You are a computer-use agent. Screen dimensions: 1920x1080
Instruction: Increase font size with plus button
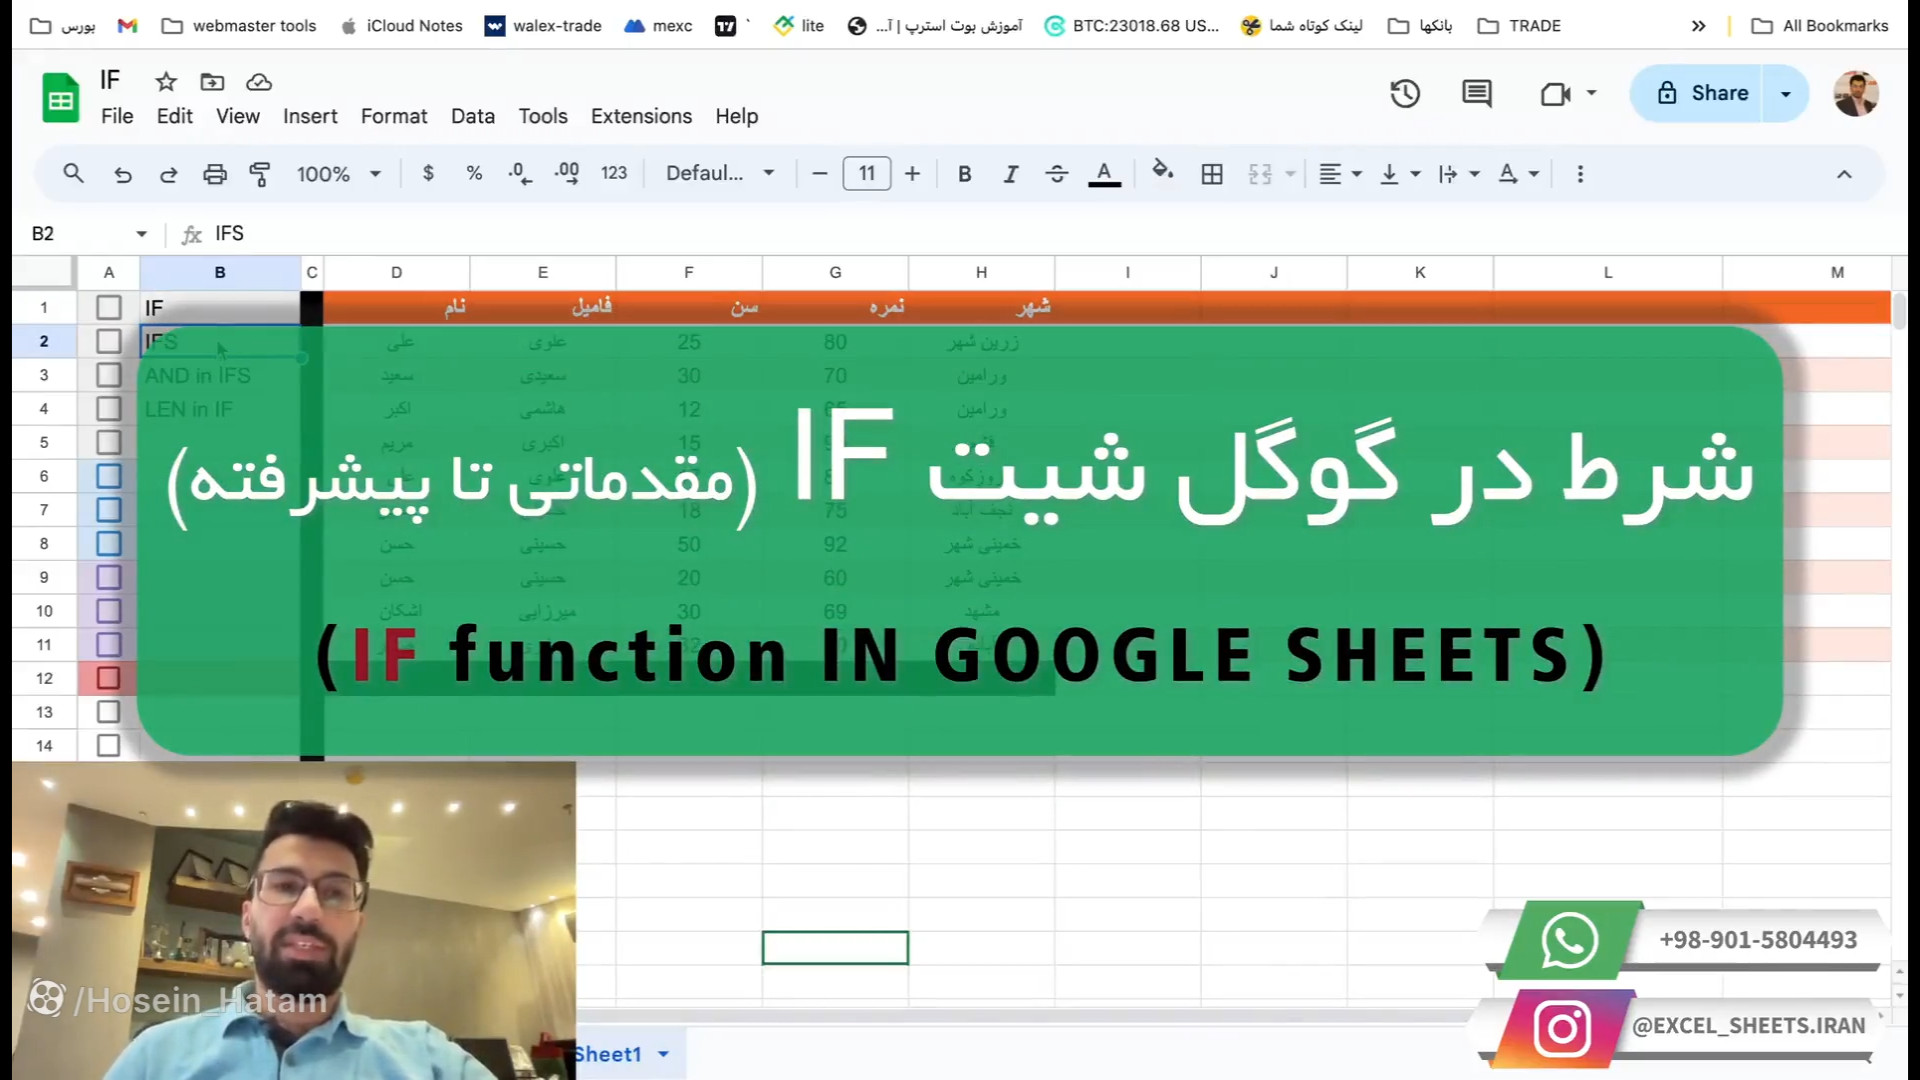(912, 174)
